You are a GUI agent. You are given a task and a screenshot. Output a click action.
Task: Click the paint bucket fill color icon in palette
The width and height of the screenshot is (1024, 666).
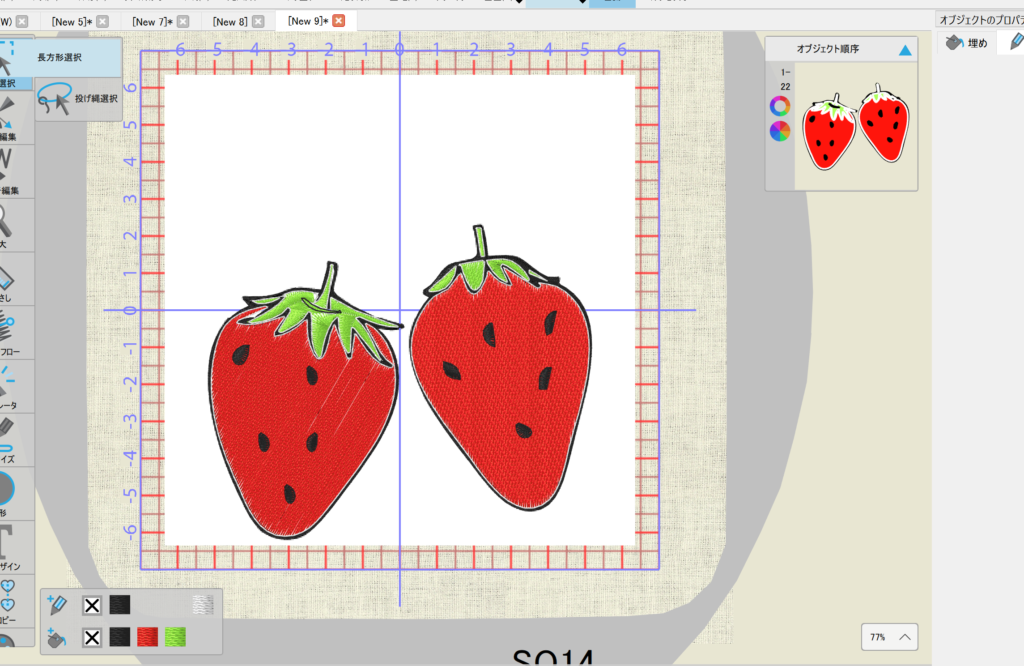coord(57,637)
